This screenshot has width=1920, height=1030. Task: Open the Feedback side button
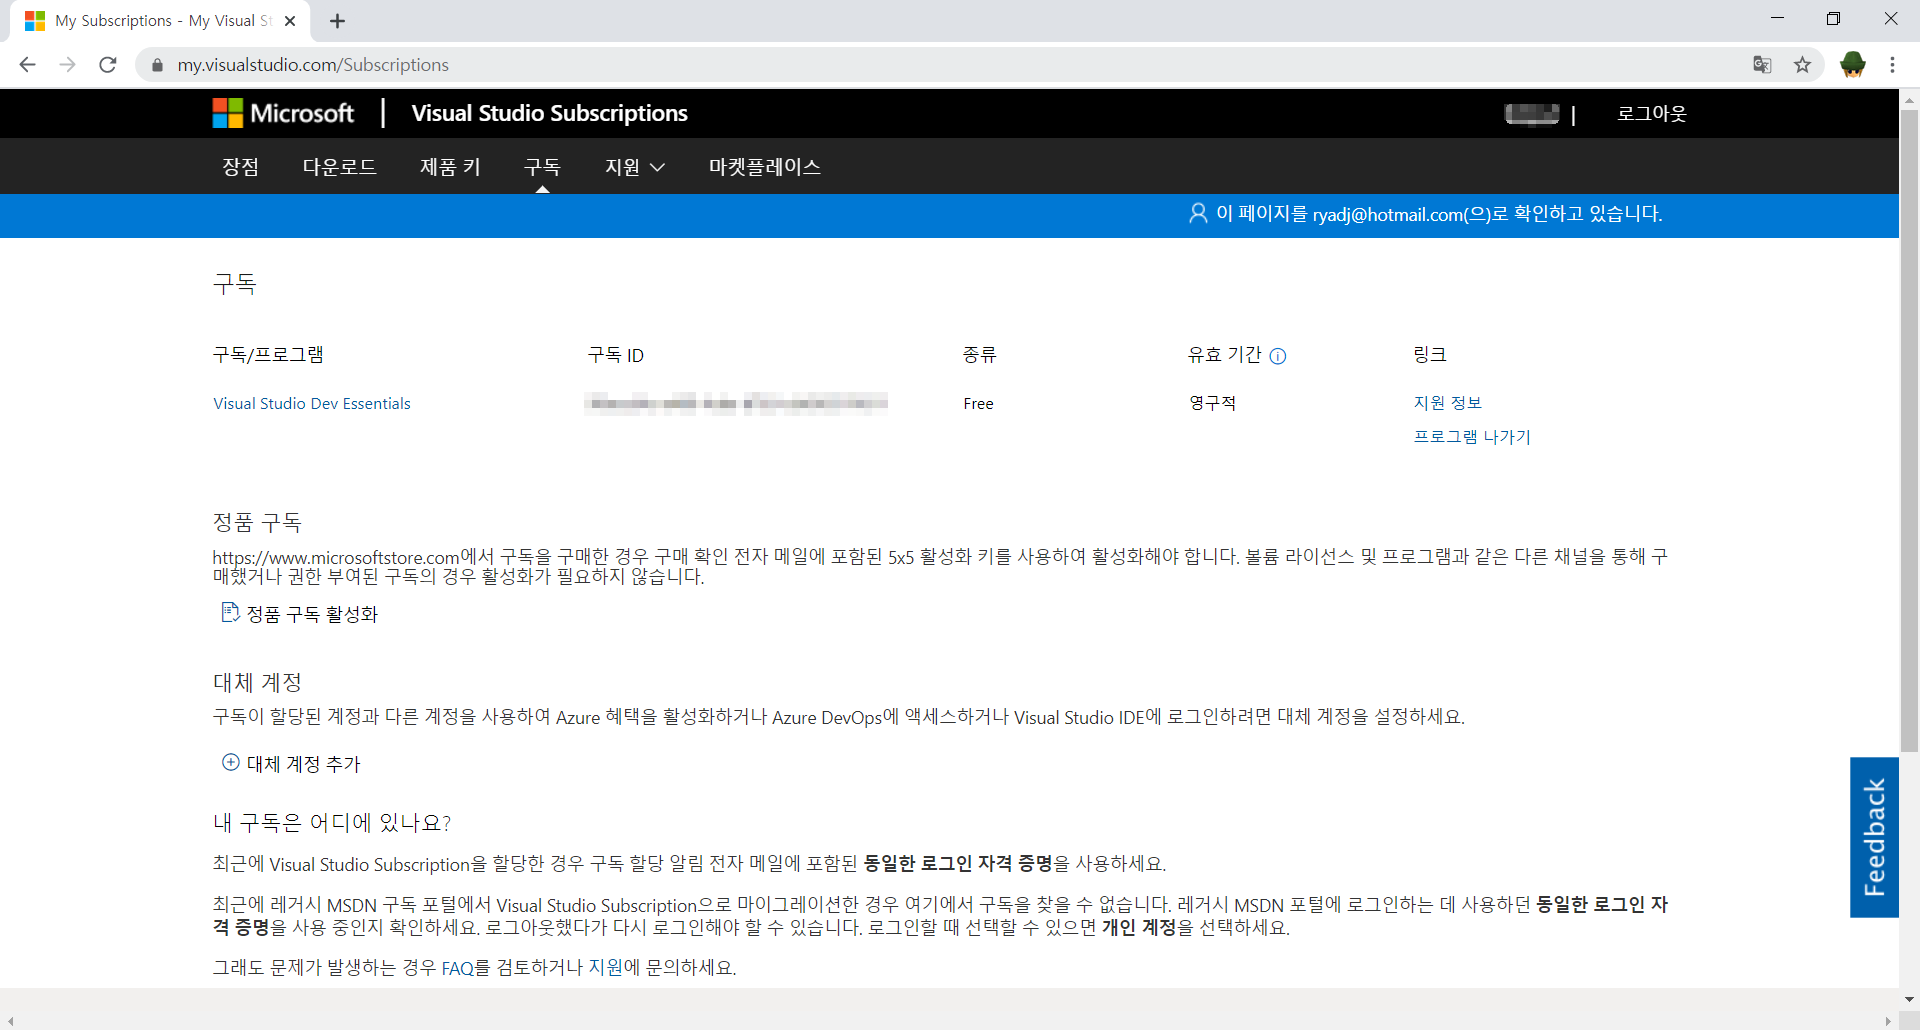(1874, 837)
